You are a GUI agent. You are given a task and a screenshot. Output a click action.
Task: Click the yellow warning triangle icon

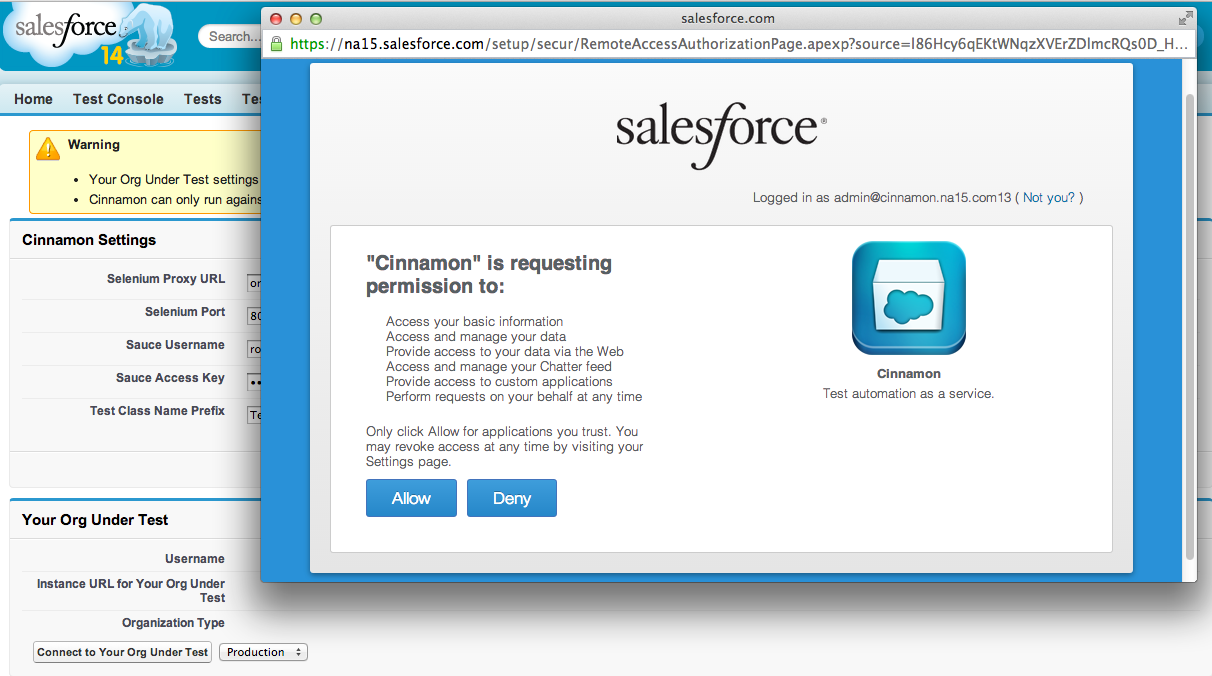48,148
